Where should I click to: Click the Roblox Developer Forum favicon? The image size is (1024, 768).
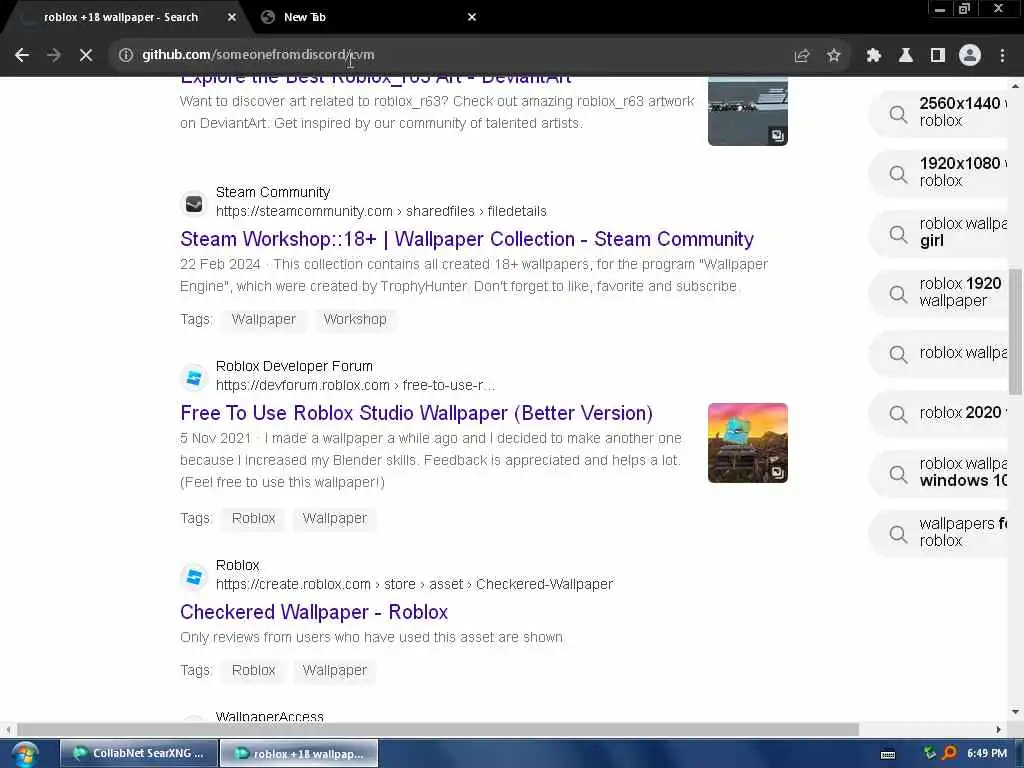click(194, 377)
